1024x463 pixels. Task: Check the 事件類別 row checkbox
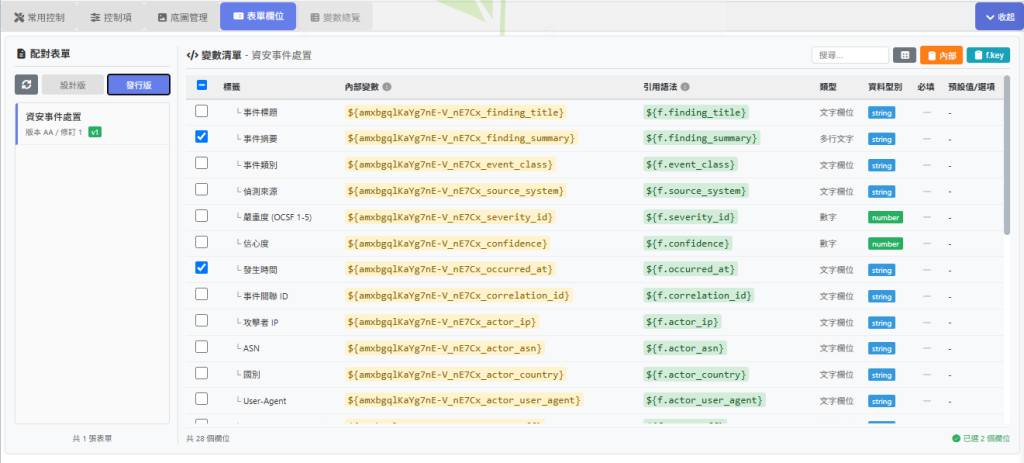(202, 163)
